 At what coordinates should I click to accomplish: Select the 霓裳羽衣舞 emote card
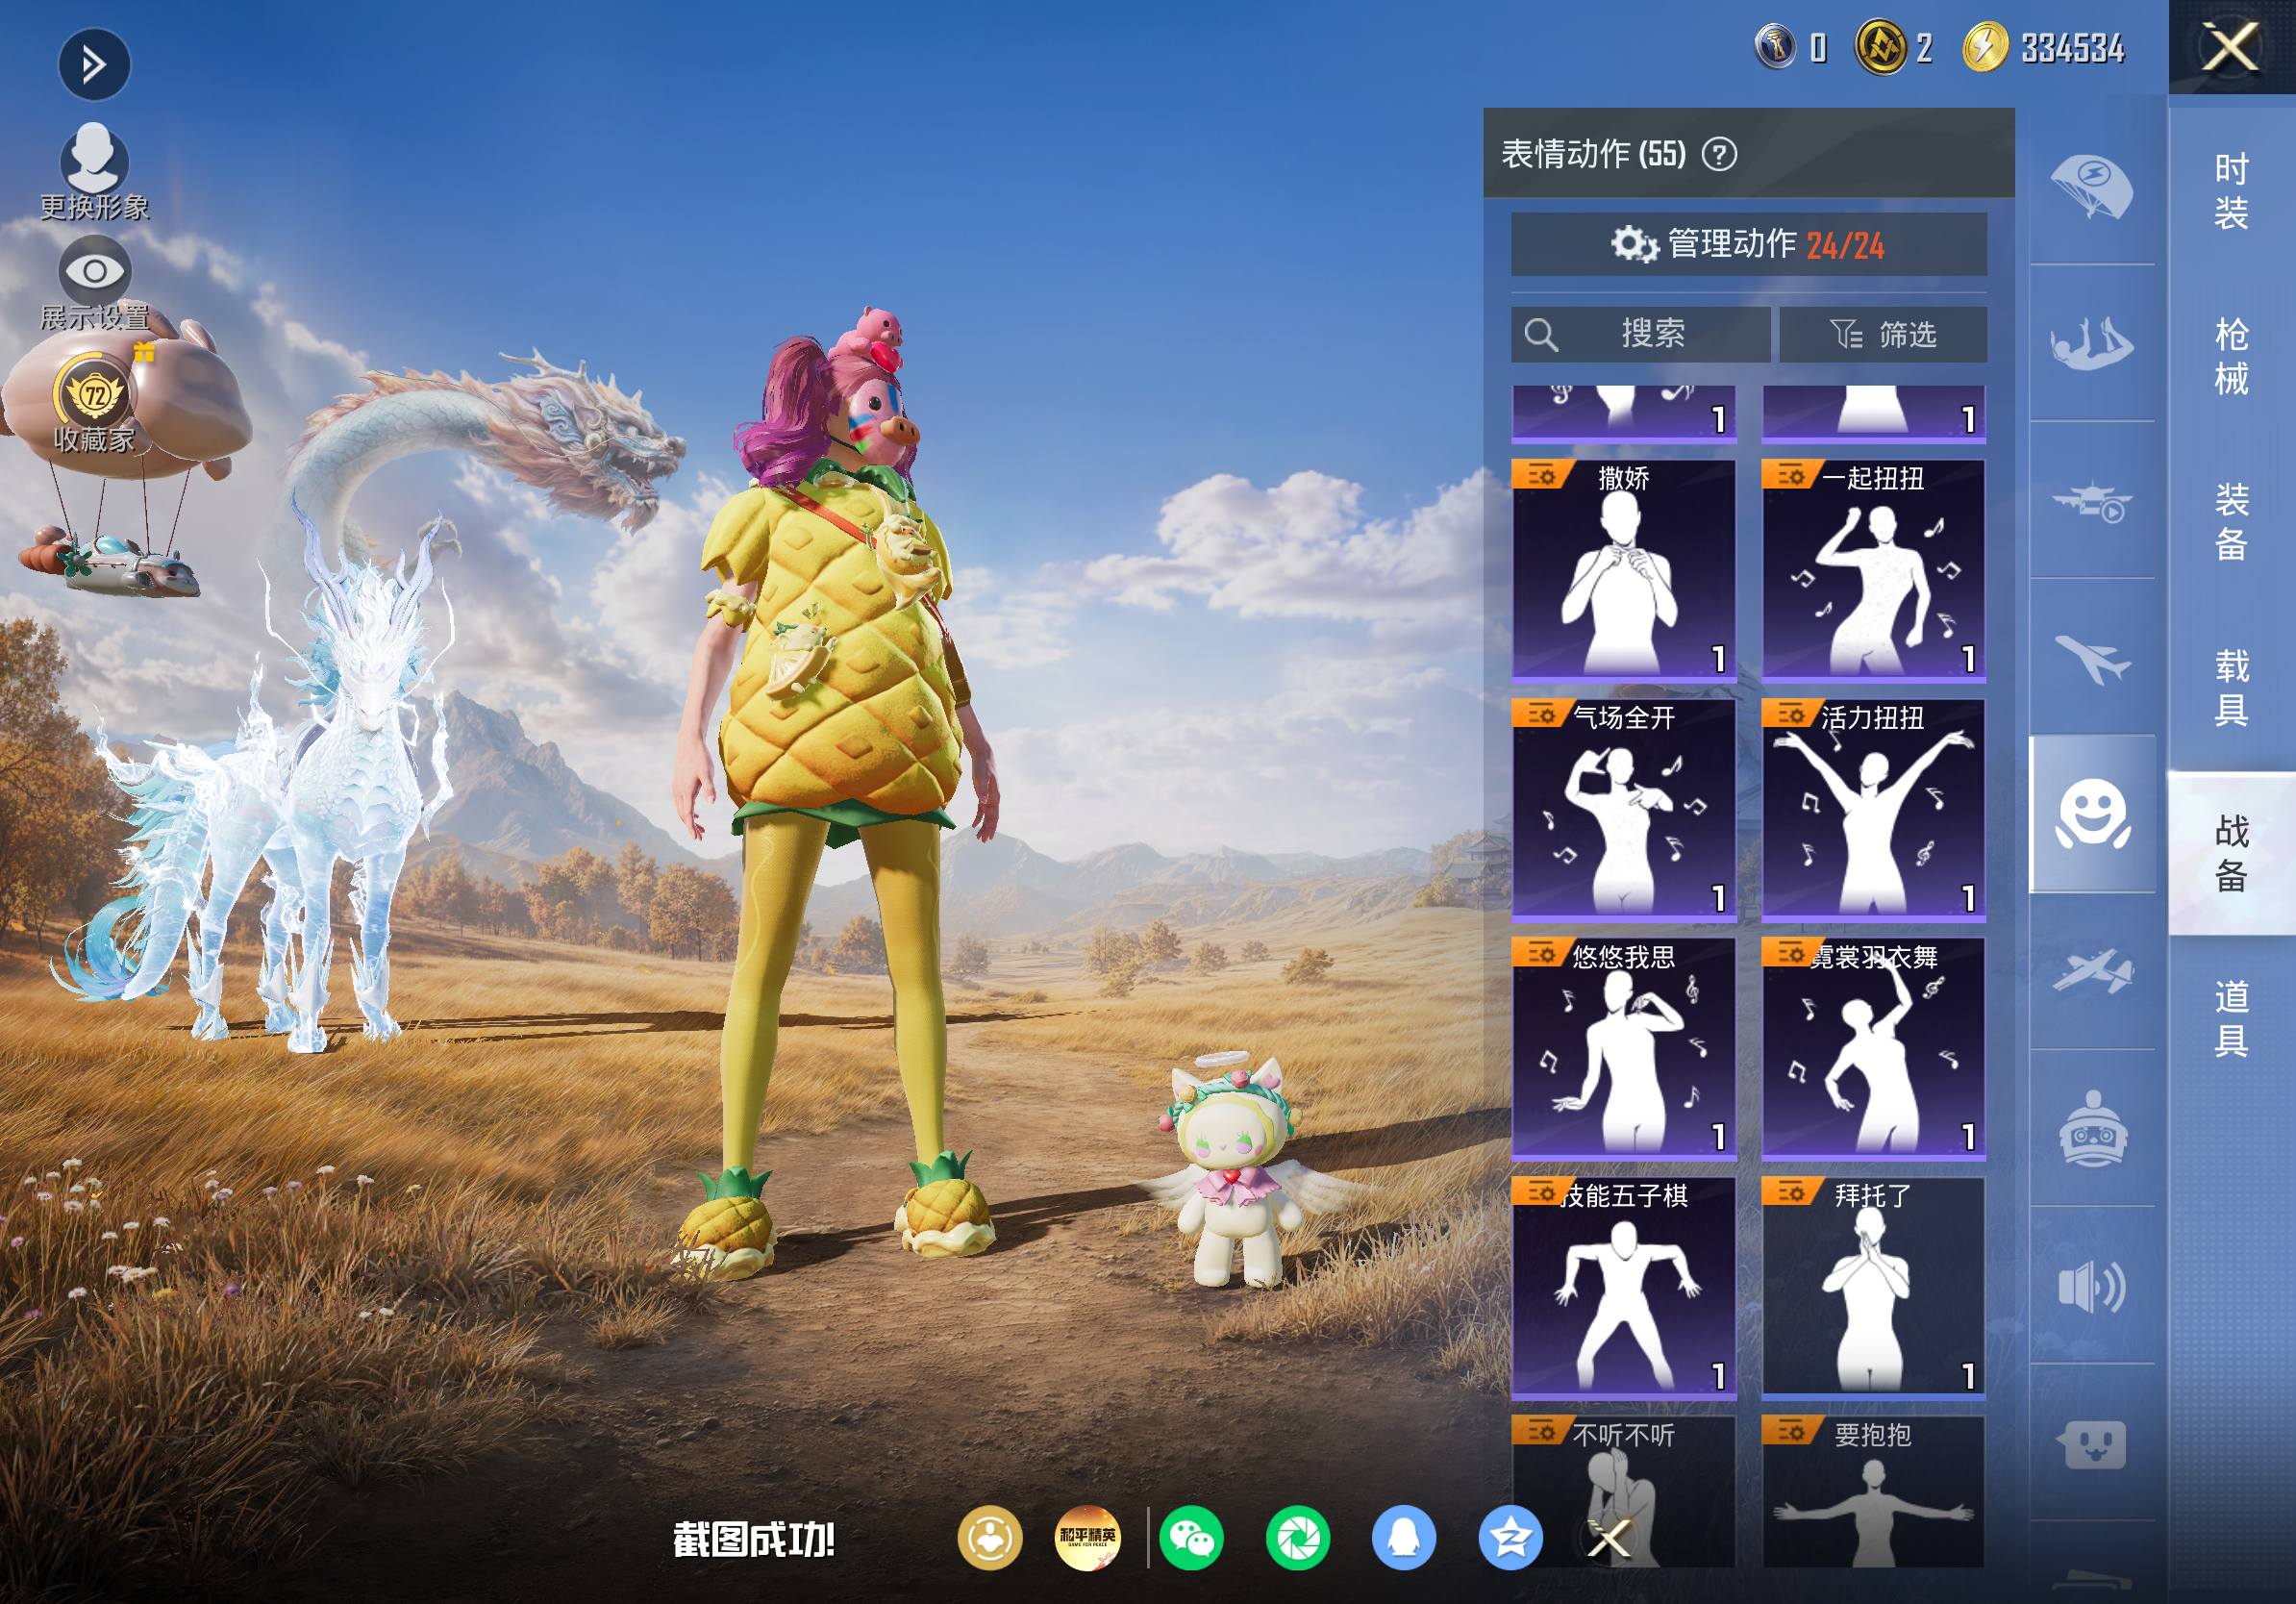1873,1048
